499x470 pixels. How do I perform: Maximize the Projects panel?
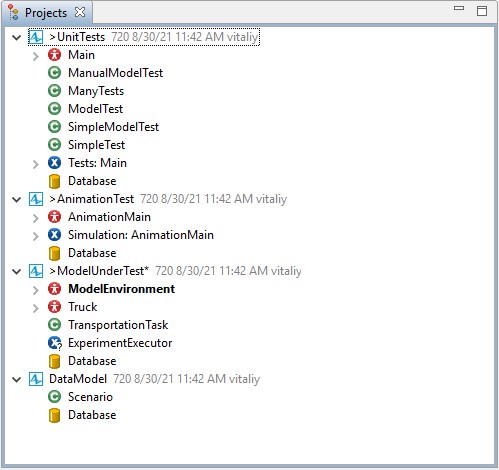click(x=482, y=11)
